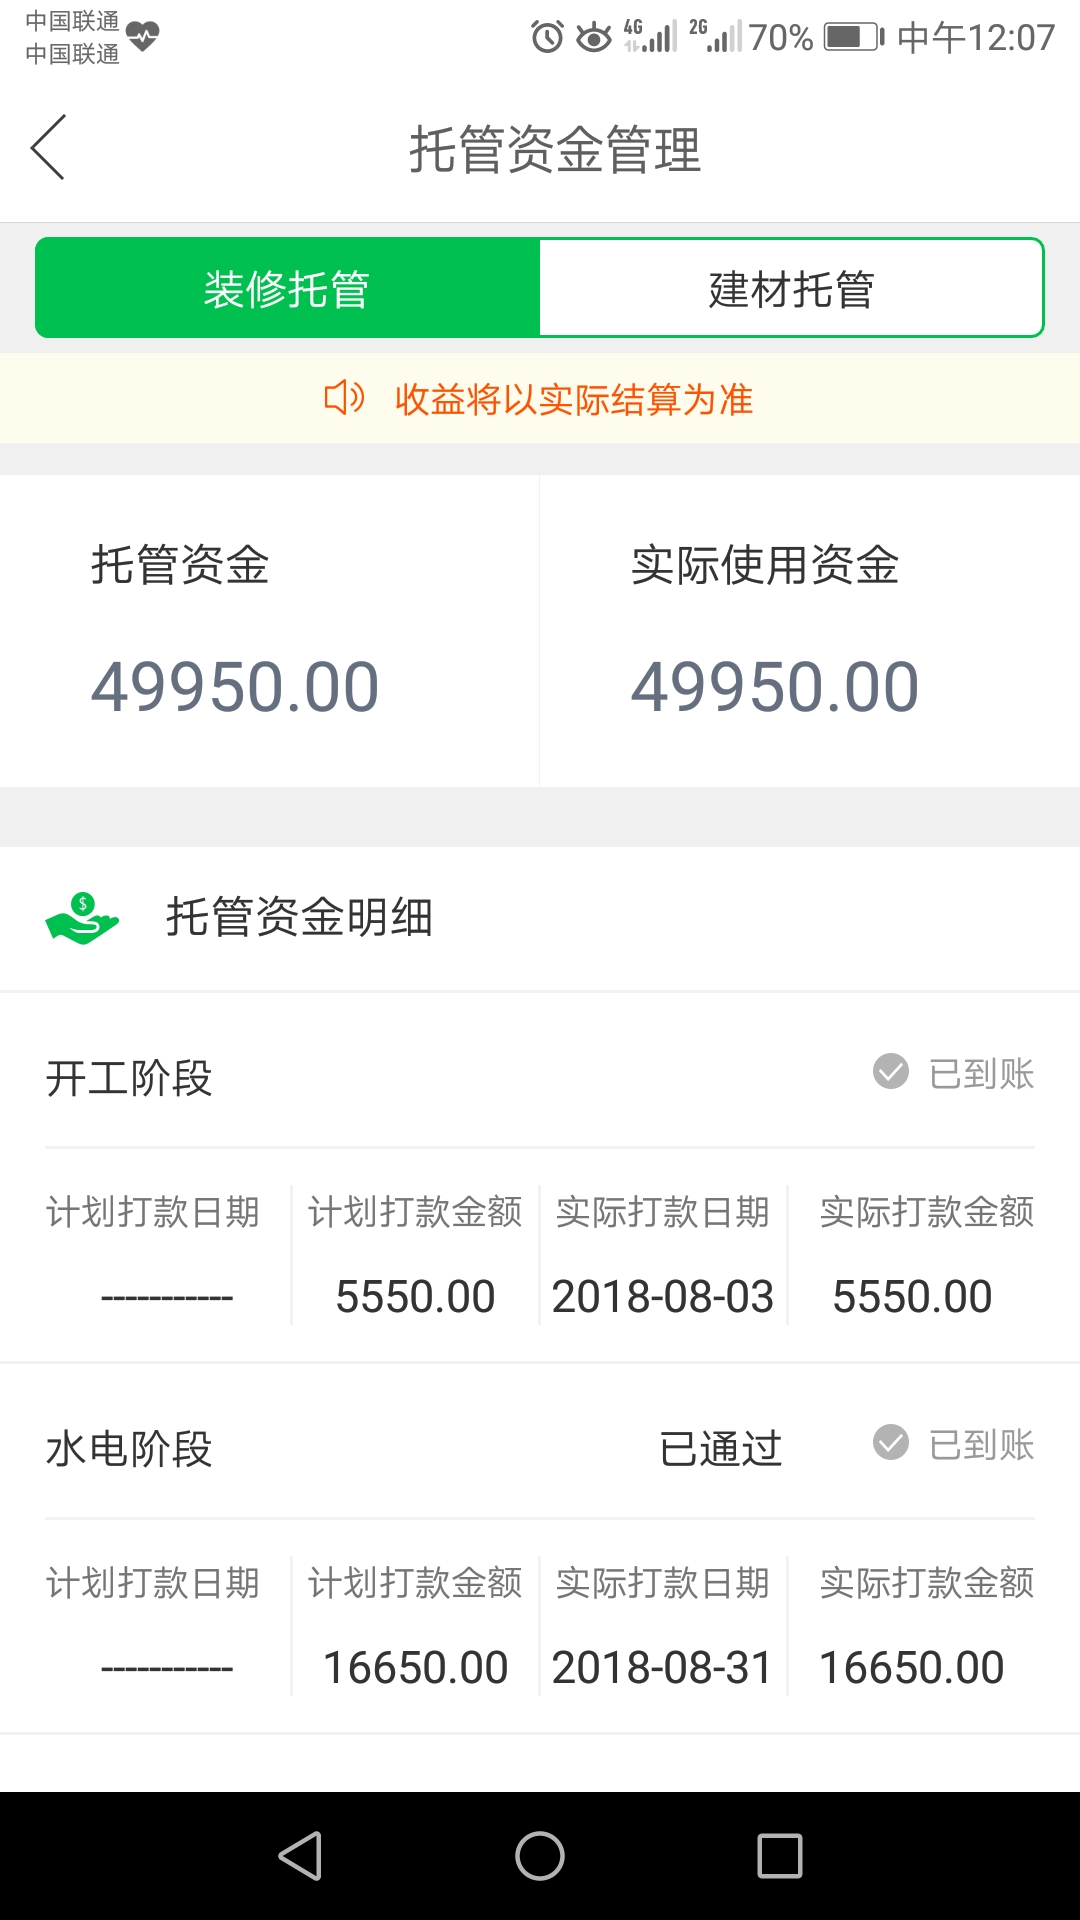The width and height of the screenshot is (1080, 1920).
Task: Tap the battery status icon
Action: click(x=853, y=38)
